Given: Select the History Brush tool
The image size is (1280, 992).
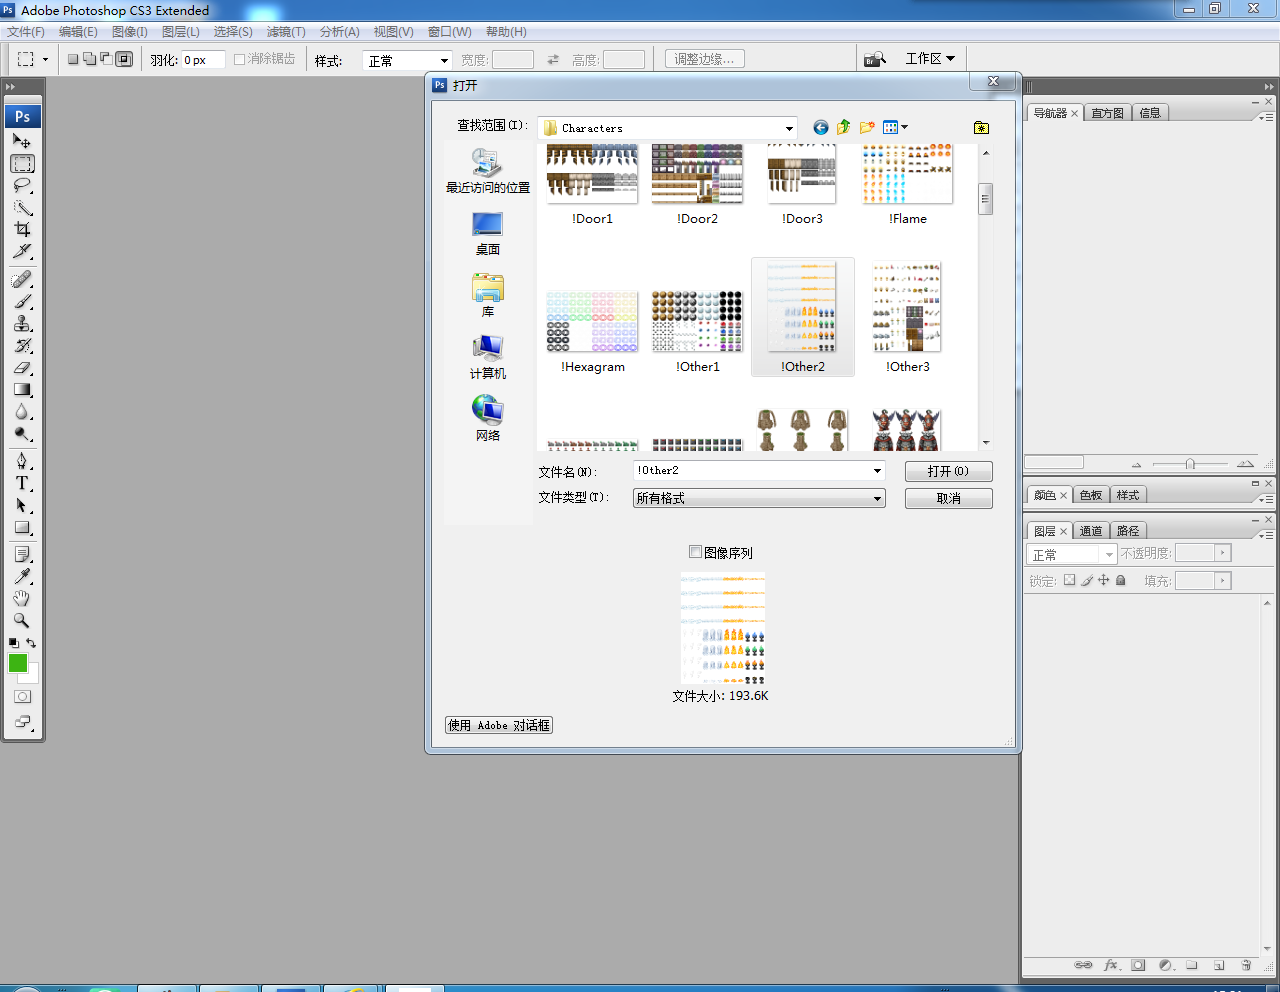Looking at the screenshot, I should coord(22,345).
